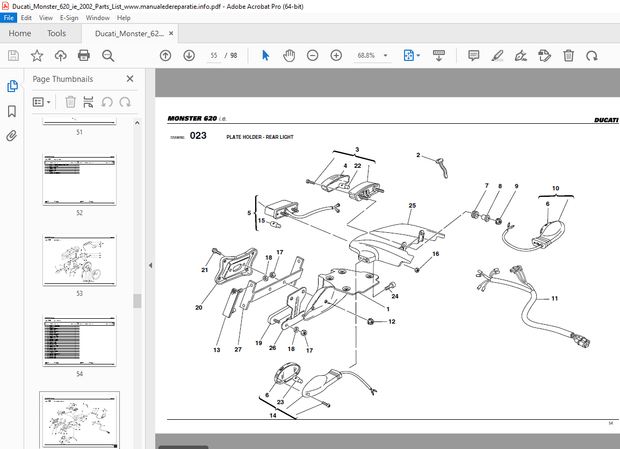Delete page with trash icon
This screenshot has height=449, width=620.
click(568, 55)
